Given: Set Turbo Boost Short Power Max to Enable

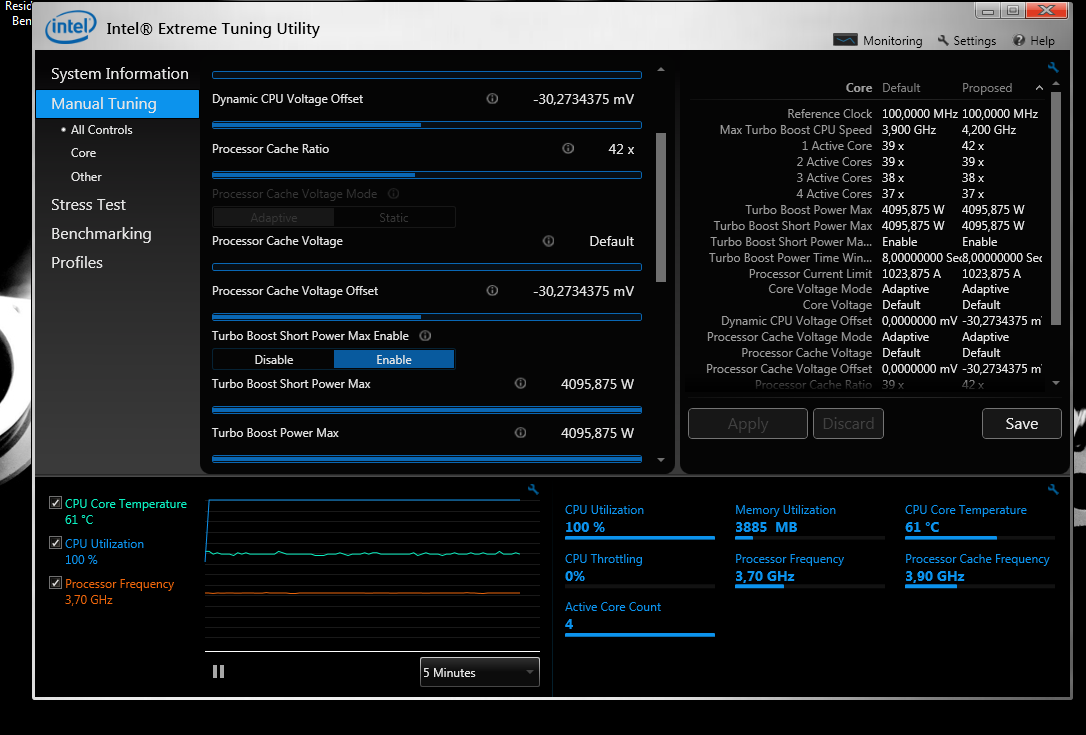Looking at the screenshot, I should (394, 360).
